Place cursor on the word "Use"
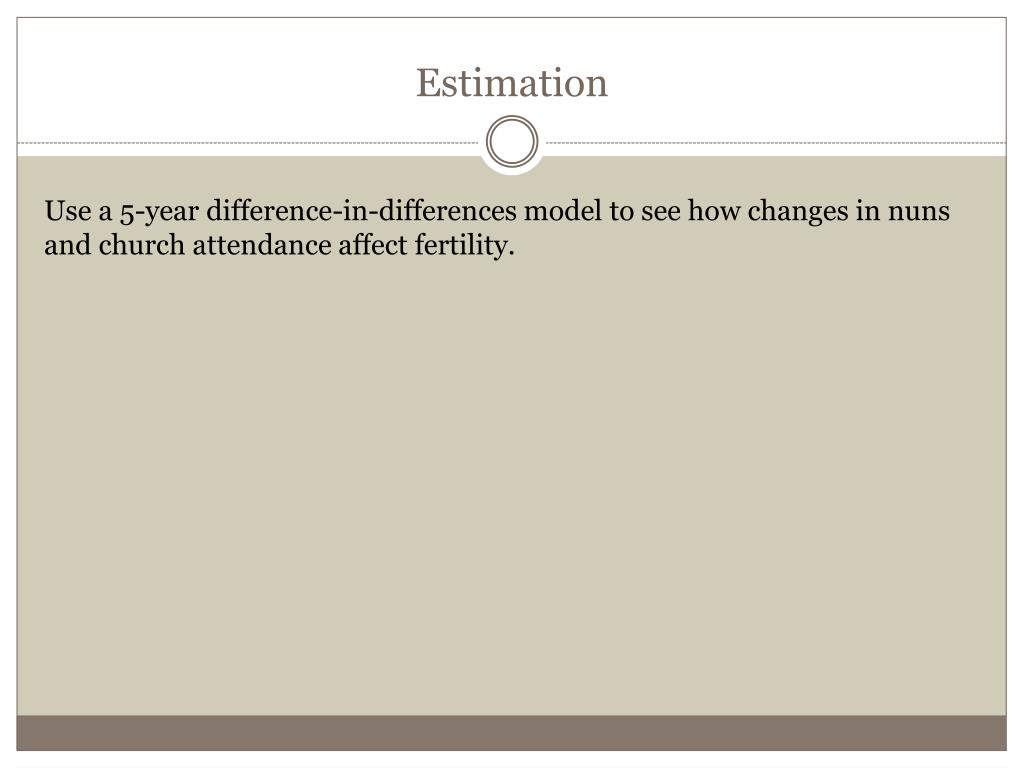The width and height of the screenshot is (1024, 768). coord(68,211)
